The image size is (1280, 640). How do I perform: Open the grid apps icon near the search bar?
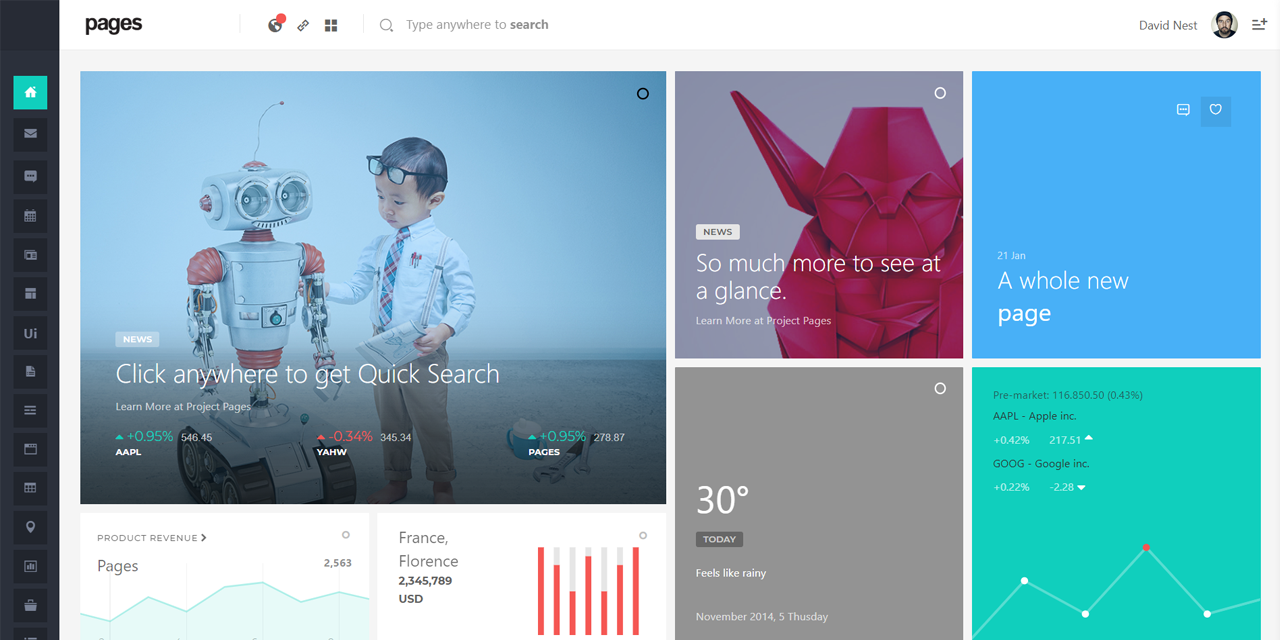331,24
